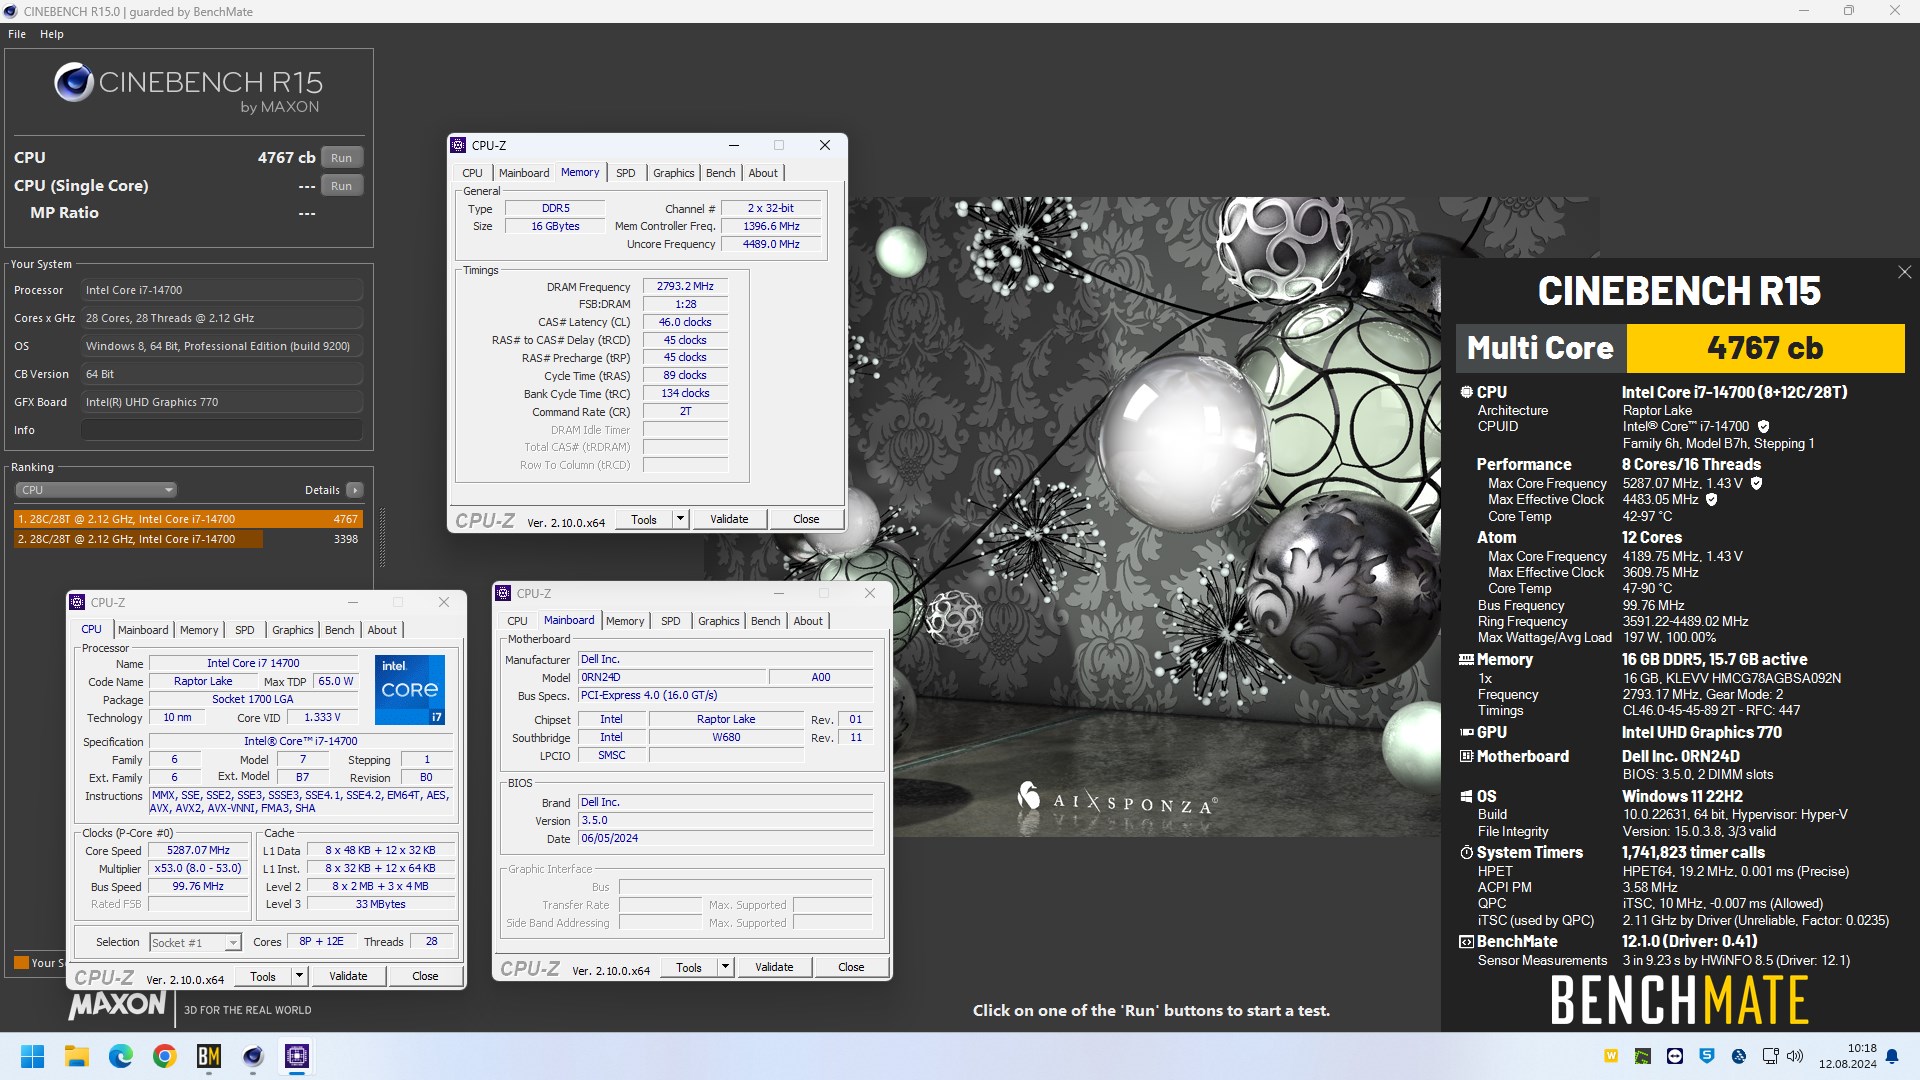The height and width of the screenshot is (1080, 1920).
Task: Click the Cinebench R15 logo sphere icon
Action: pyautogui.click(x=74, y=82)
